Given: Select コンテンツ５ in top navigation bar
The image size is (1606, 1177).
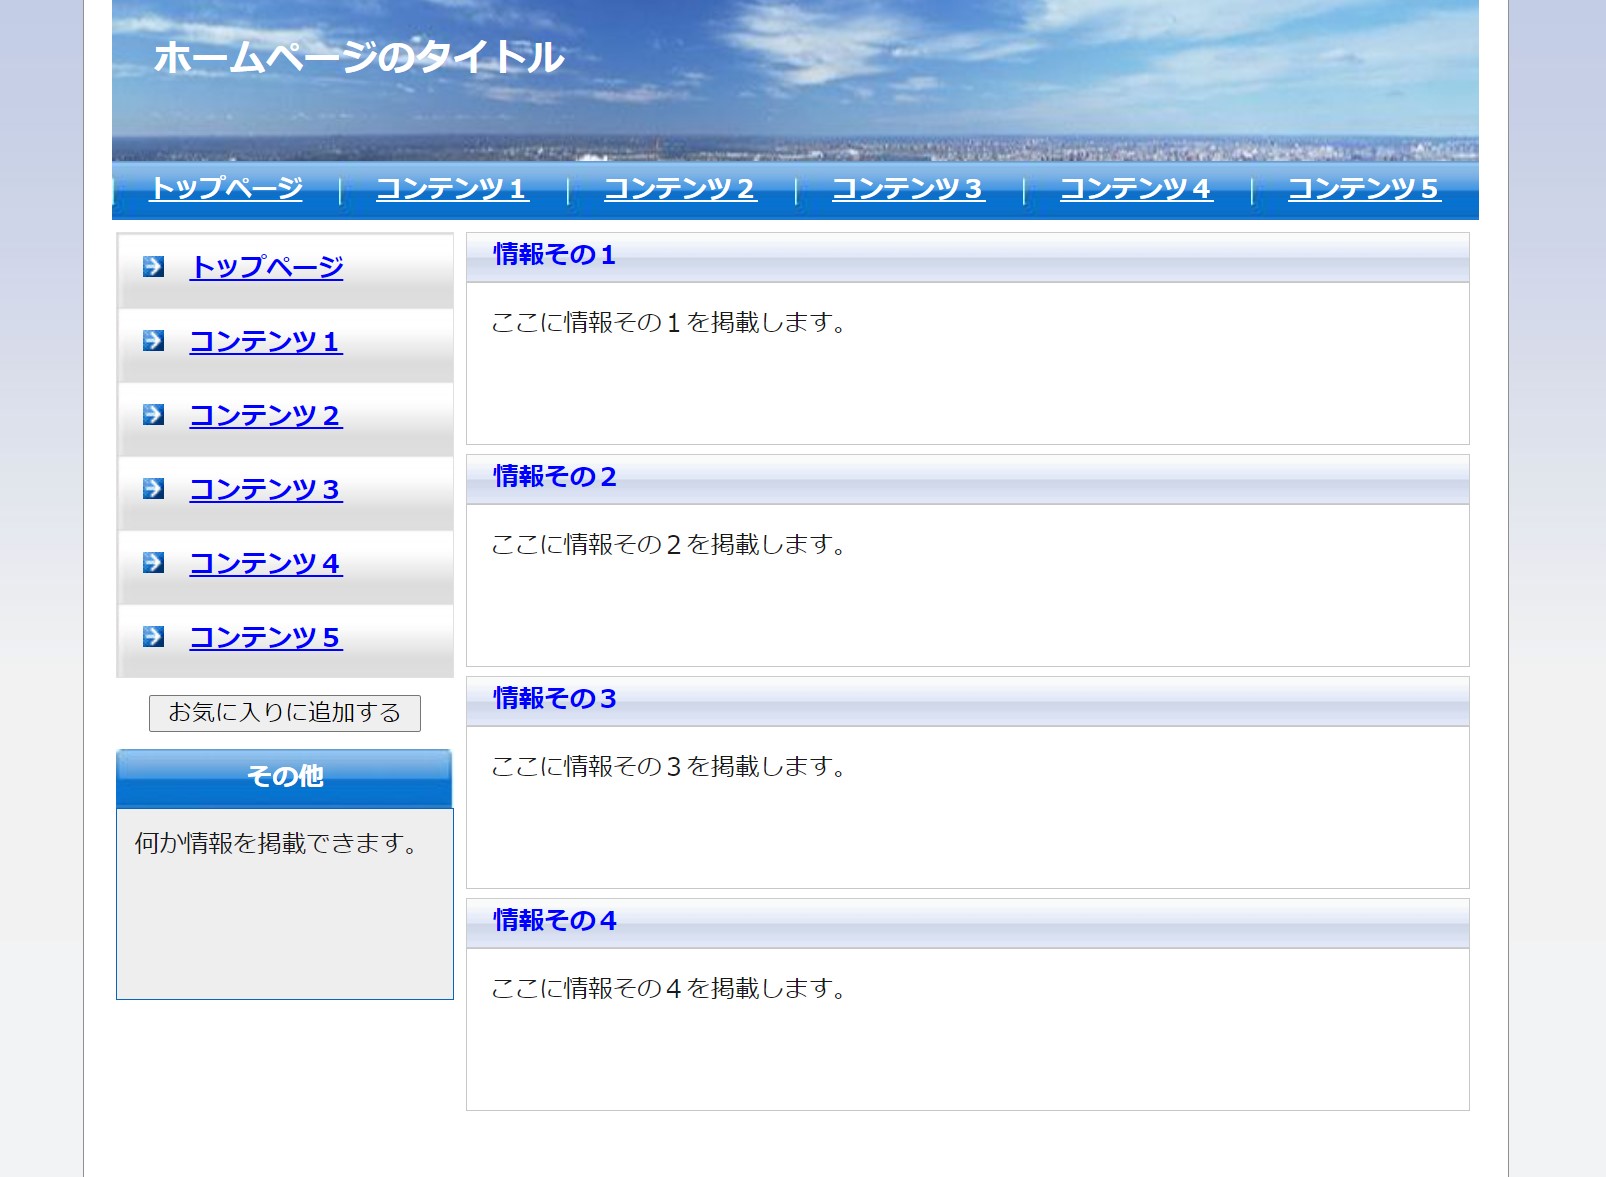Looking at the screenshot, I should pyautogui.click(x=1364, y=188).
